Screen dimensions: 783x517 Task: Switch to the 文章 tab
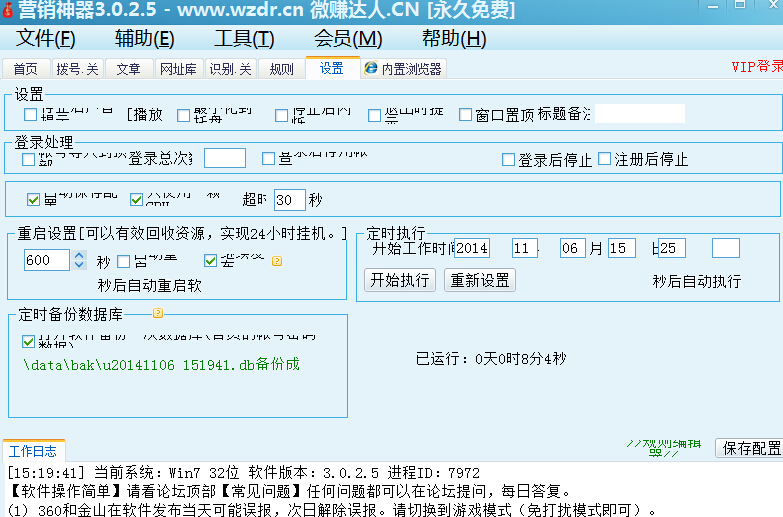pos(128,69)
